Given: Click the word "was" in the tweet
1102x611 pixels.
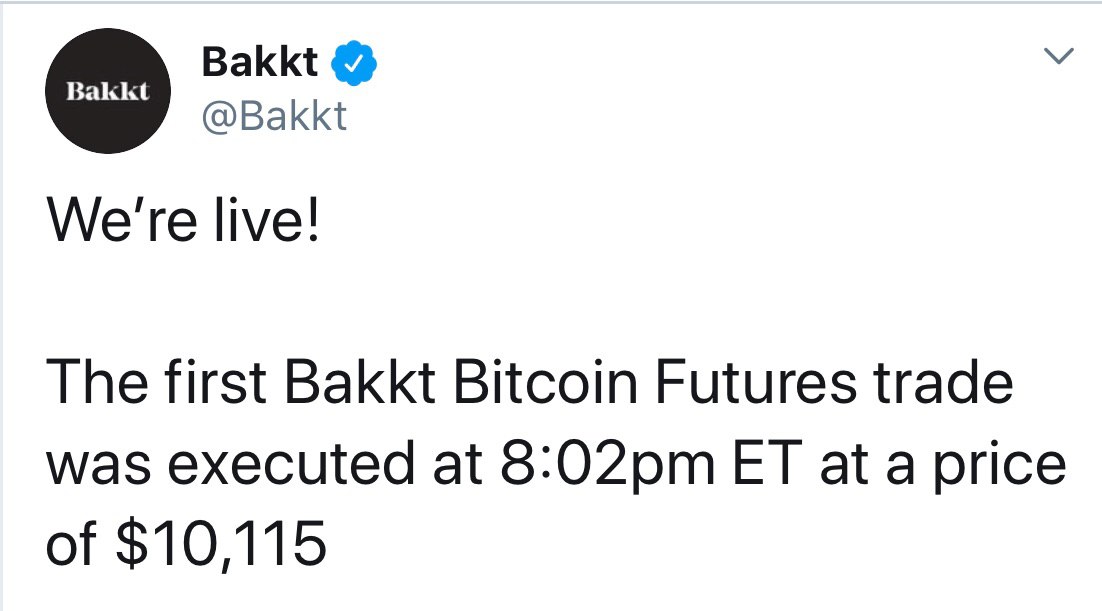Looking at the screenshot, I should click(x=91, y=468).
